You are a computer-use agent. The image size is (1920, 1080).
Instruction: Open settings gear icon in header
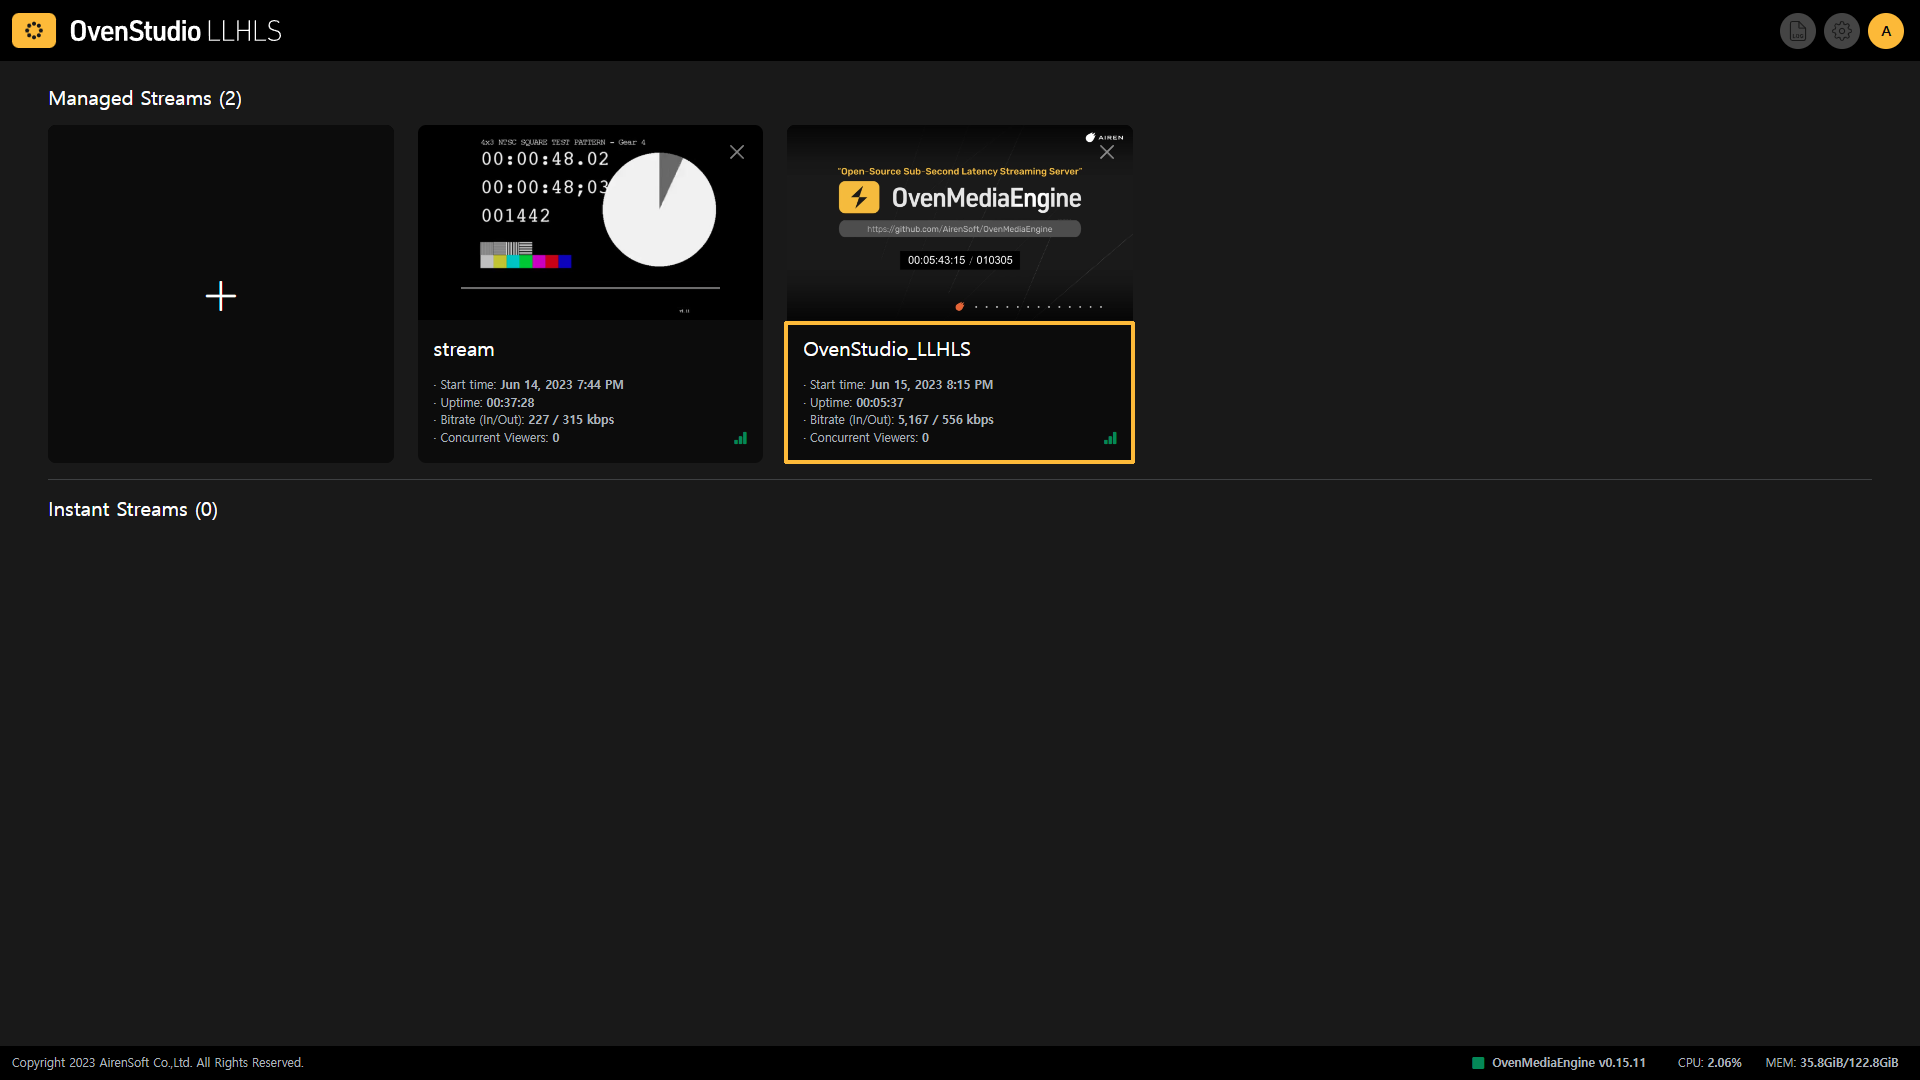(x=1841, y=31)
